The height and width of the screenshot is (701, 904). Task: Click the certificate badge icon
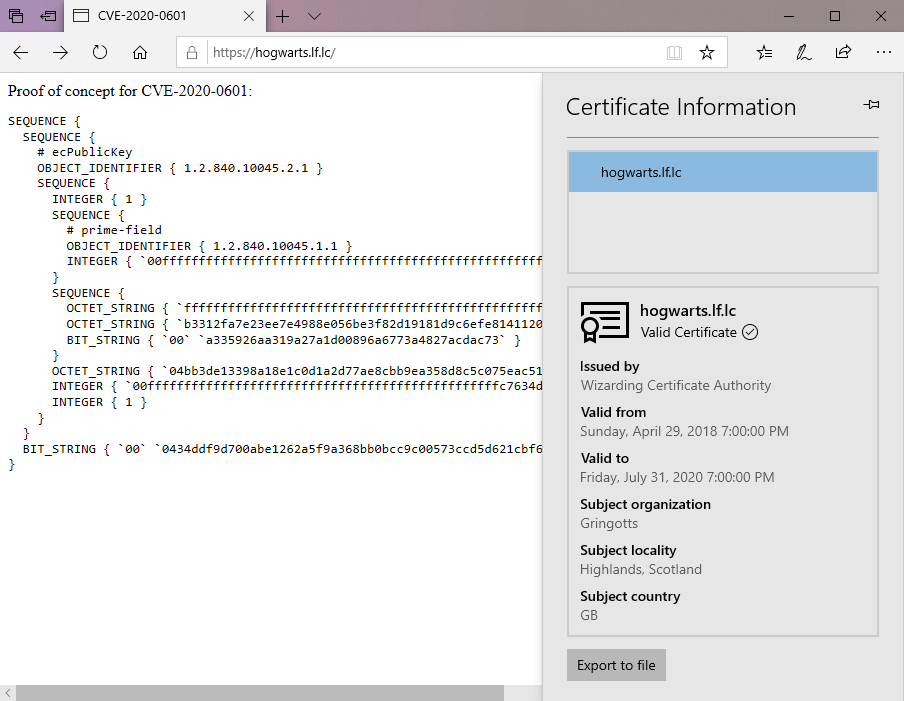pos(605,322)
